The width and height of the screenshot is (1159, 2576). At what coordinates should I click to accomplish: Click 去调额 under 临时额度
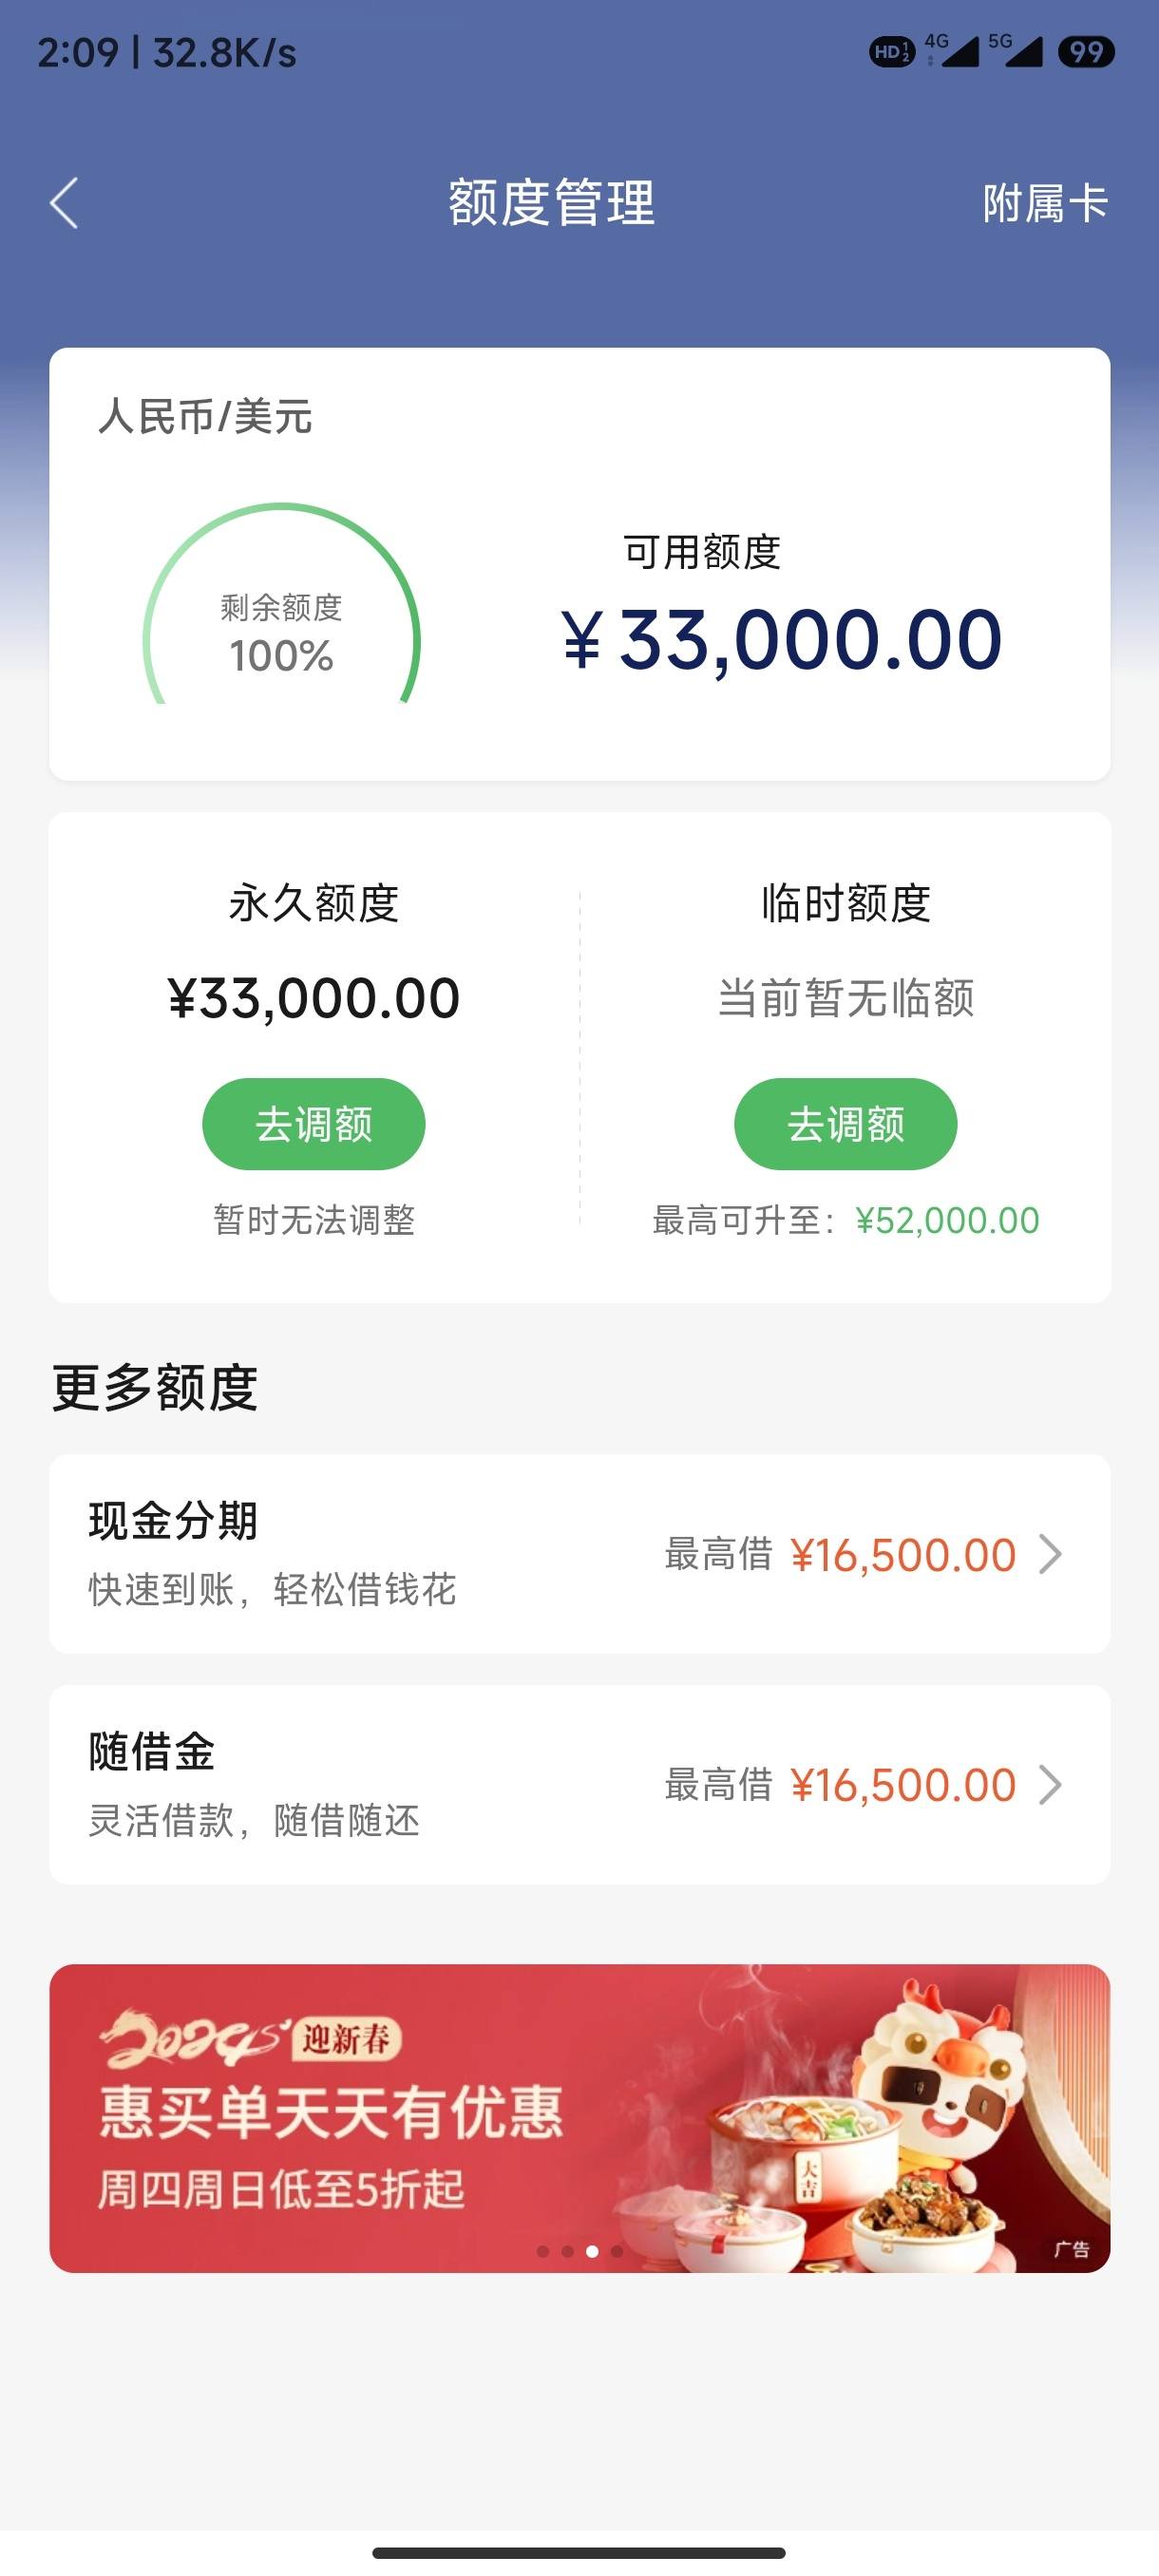click(x=846, y=1124)
